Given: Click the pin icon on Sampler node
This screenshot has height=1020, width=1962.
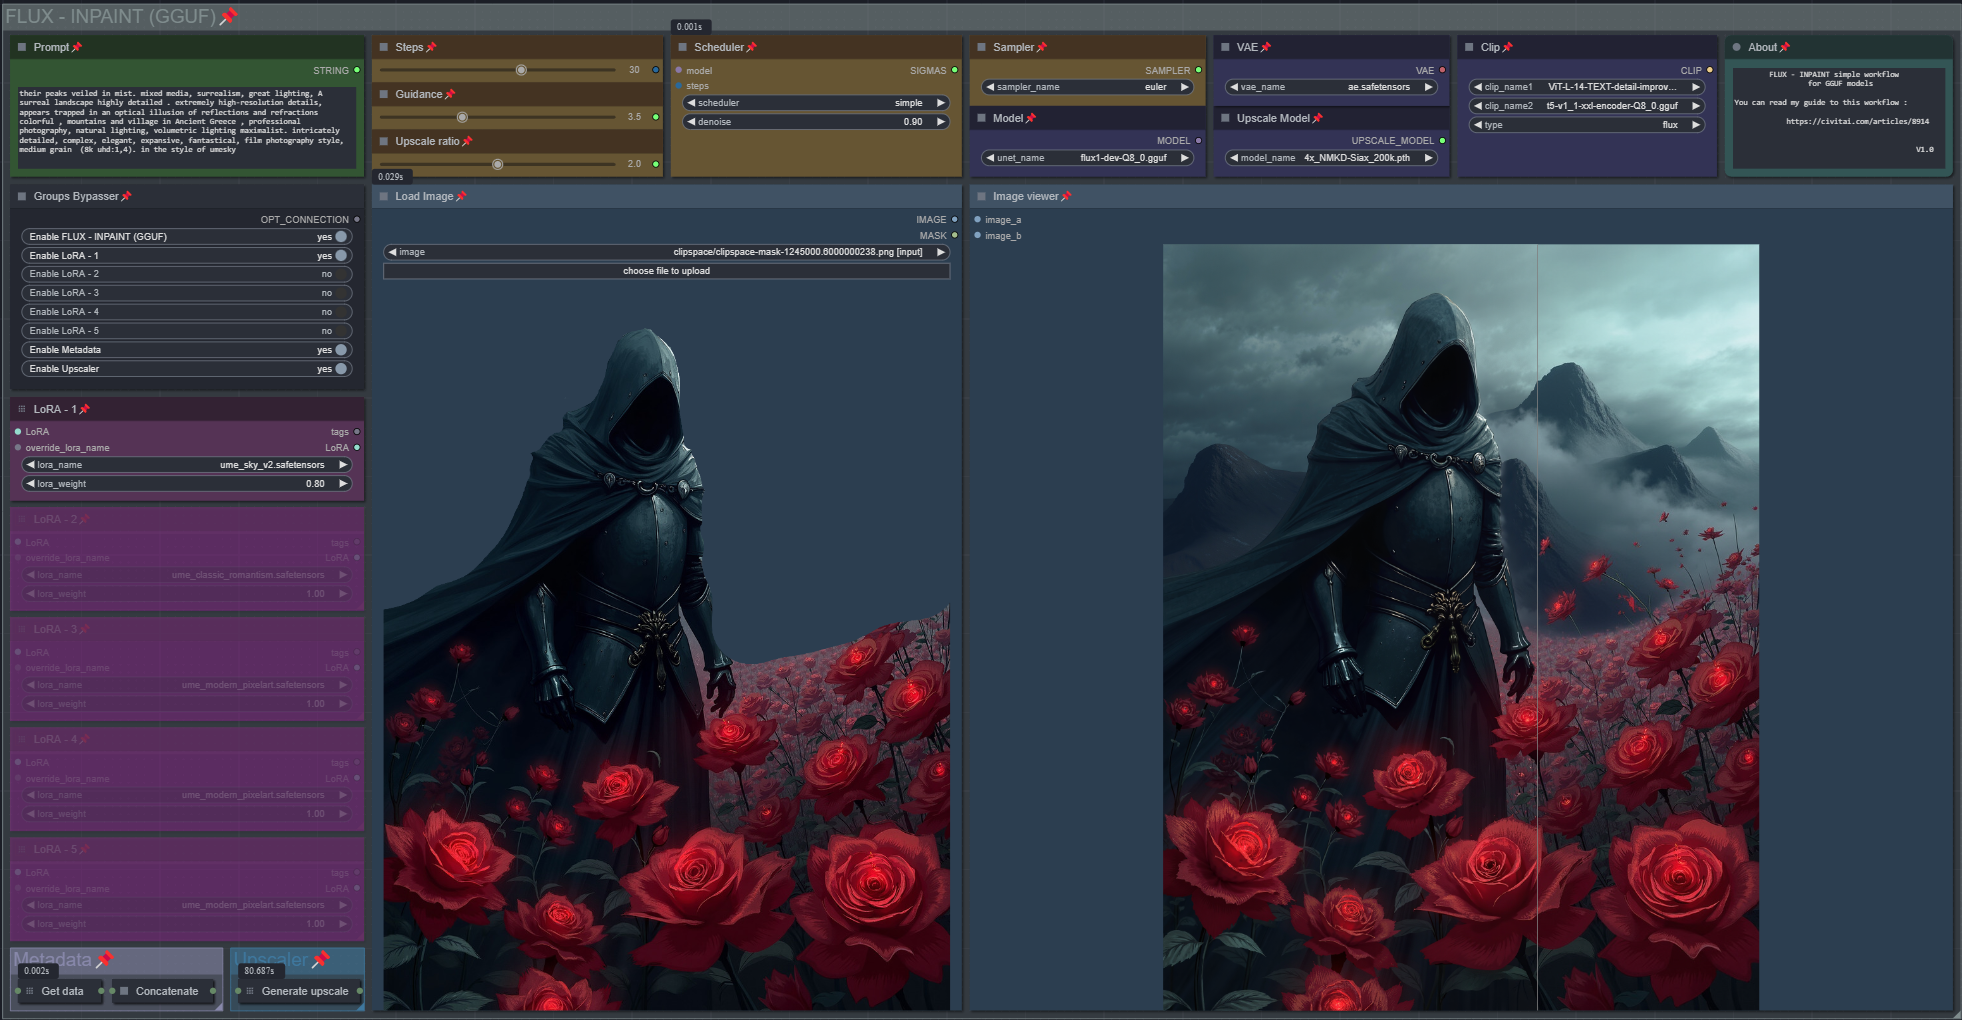Looking at the screenshot, I should [1042, 47].
